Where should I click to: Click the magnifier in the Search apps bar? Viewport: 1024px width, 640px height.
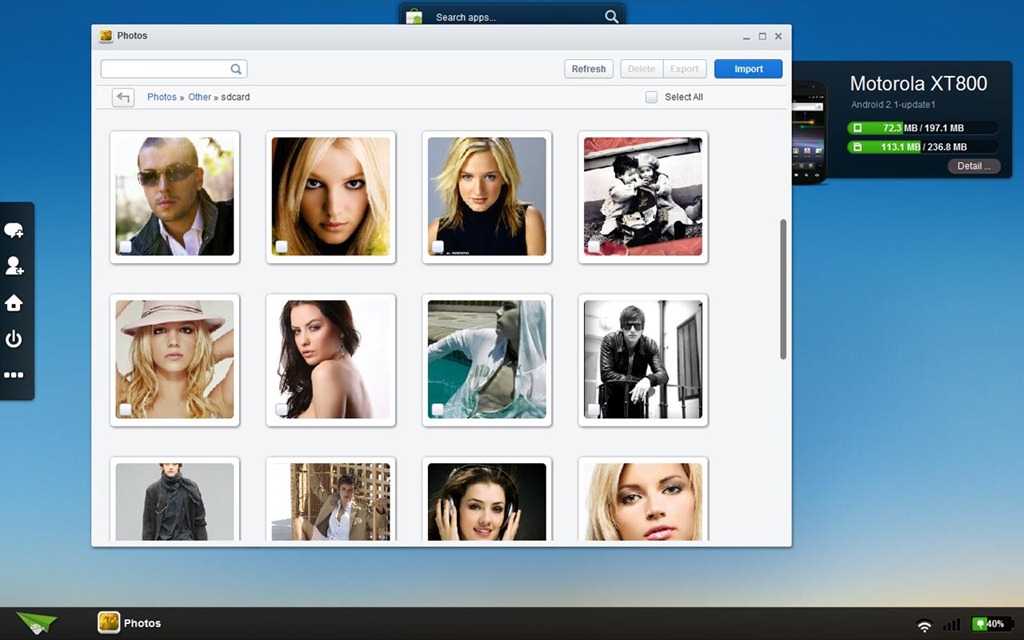[x=611, y=17]
